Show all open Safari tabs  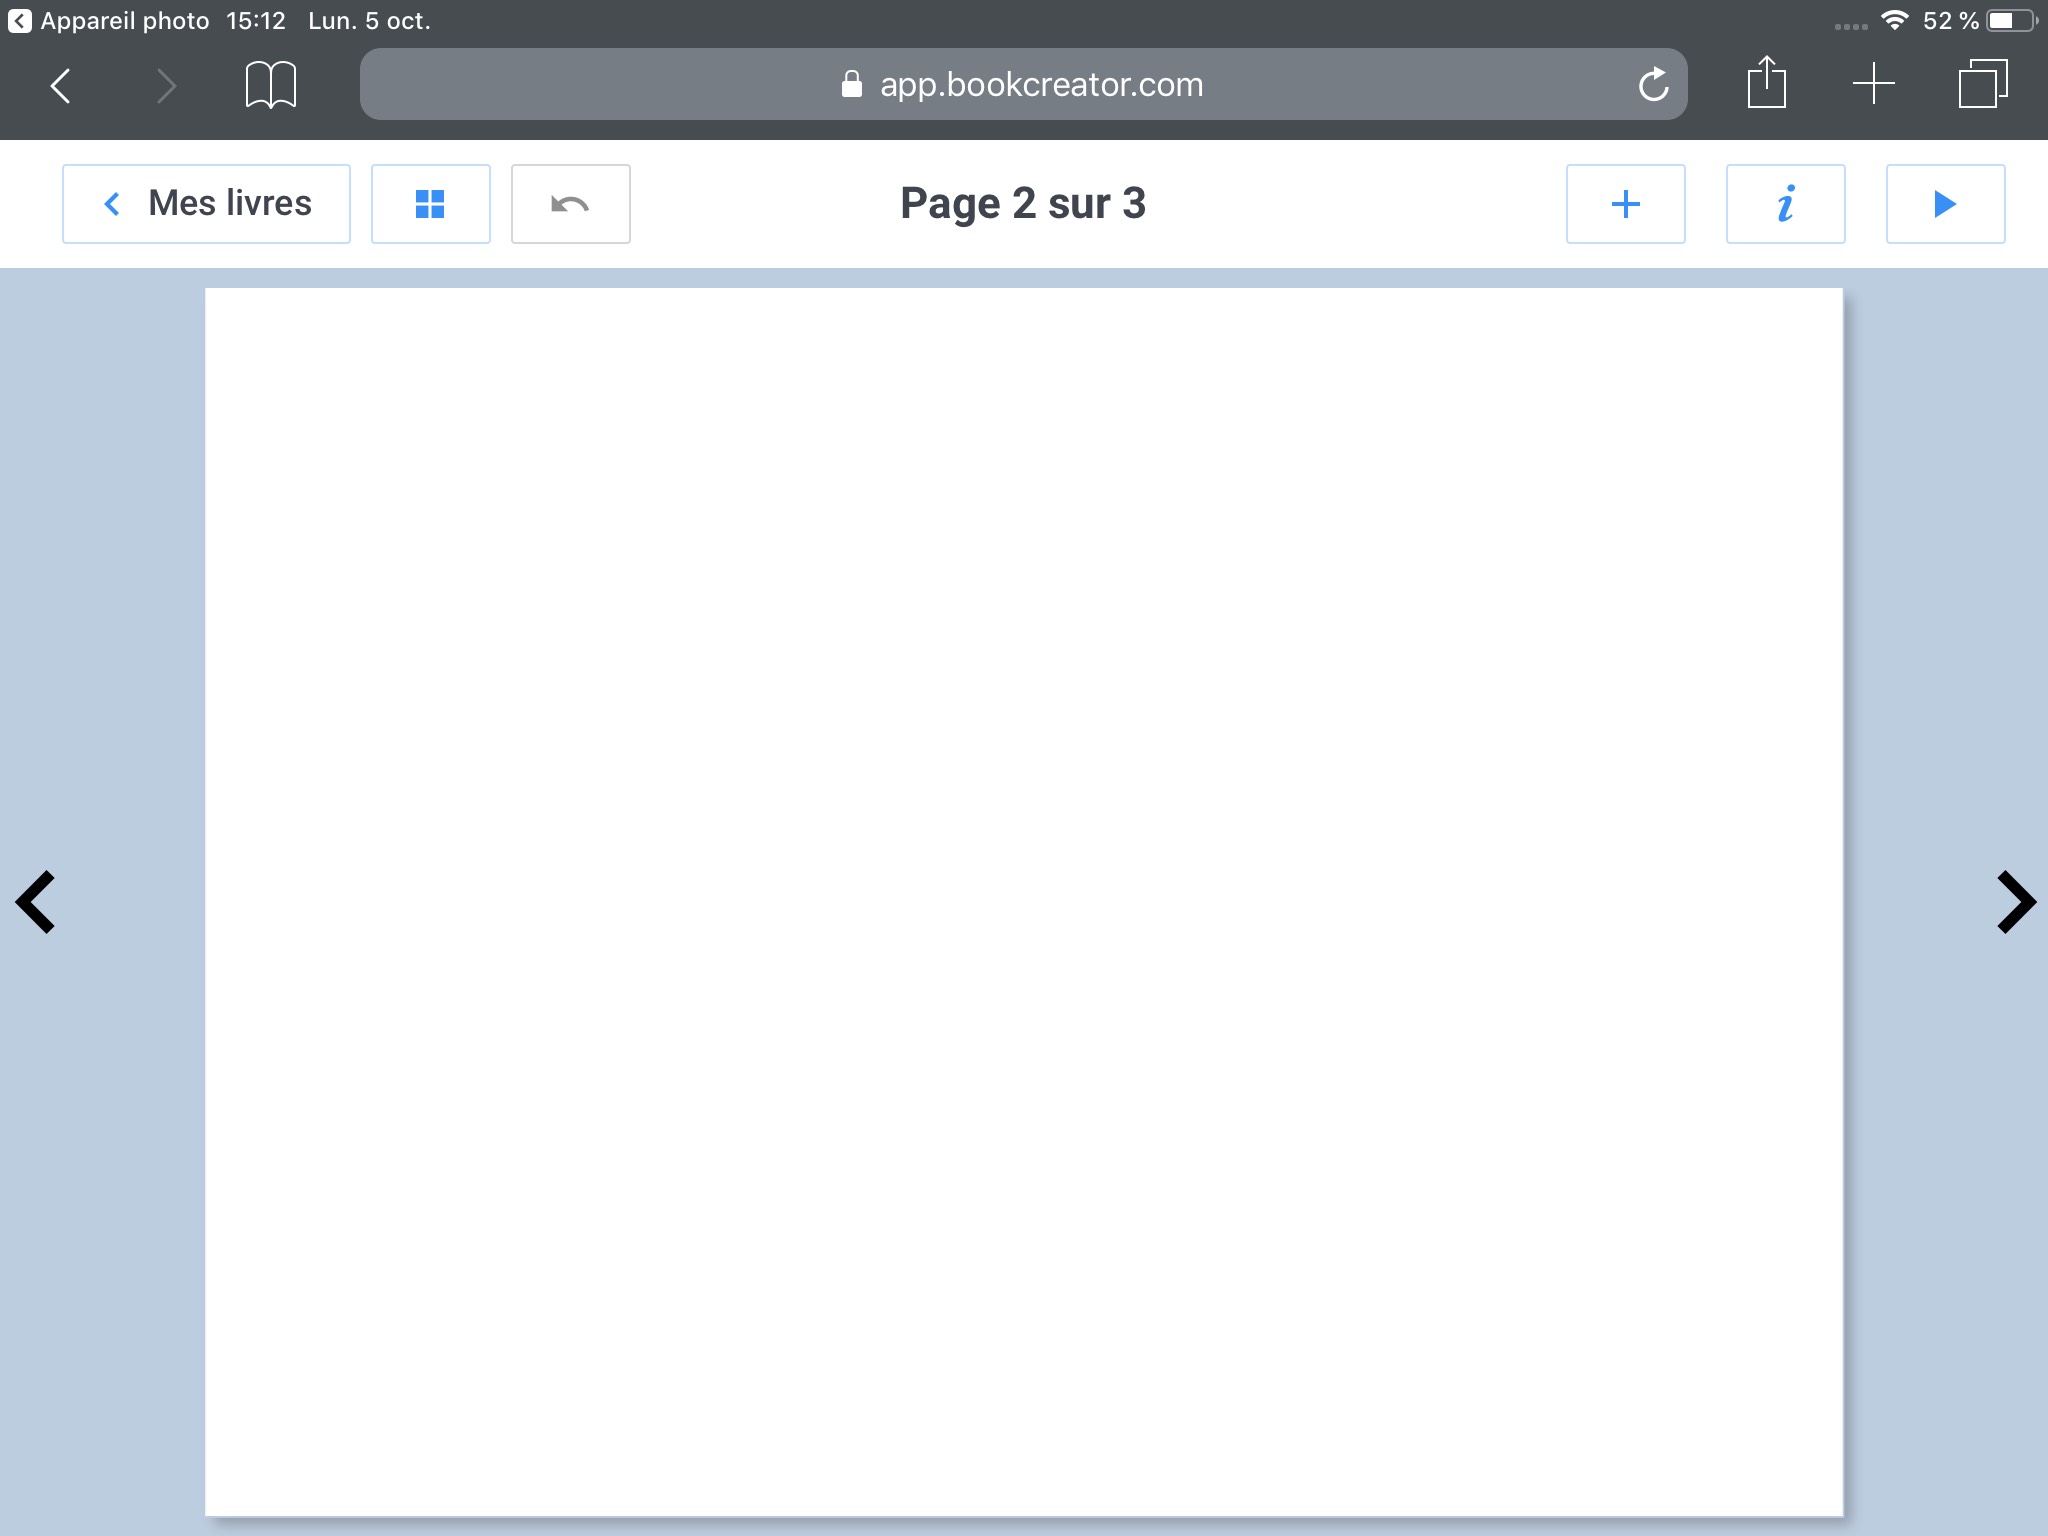[1982, 83]
